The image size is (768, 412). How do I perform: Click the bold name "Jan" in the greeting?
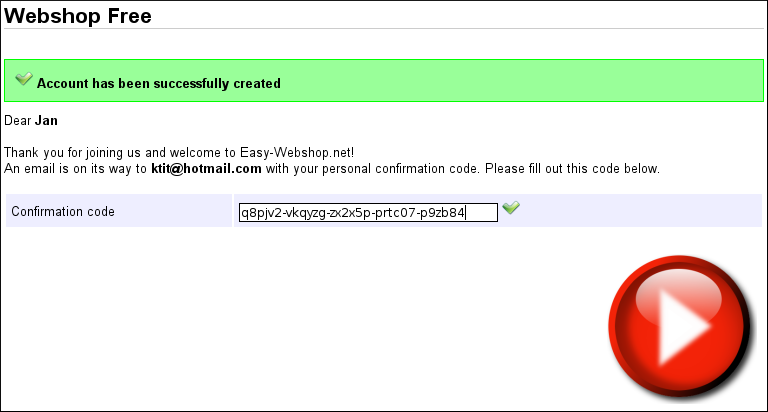tap(46, 121)
